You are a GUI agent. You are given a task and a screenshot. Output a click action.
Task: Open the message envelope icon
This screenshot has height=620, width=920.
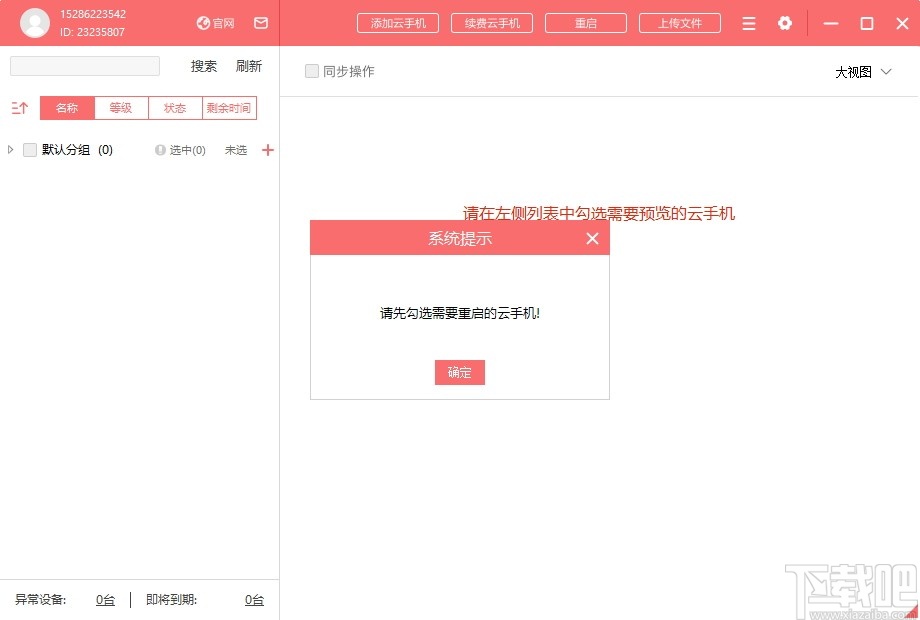[261, 22]
